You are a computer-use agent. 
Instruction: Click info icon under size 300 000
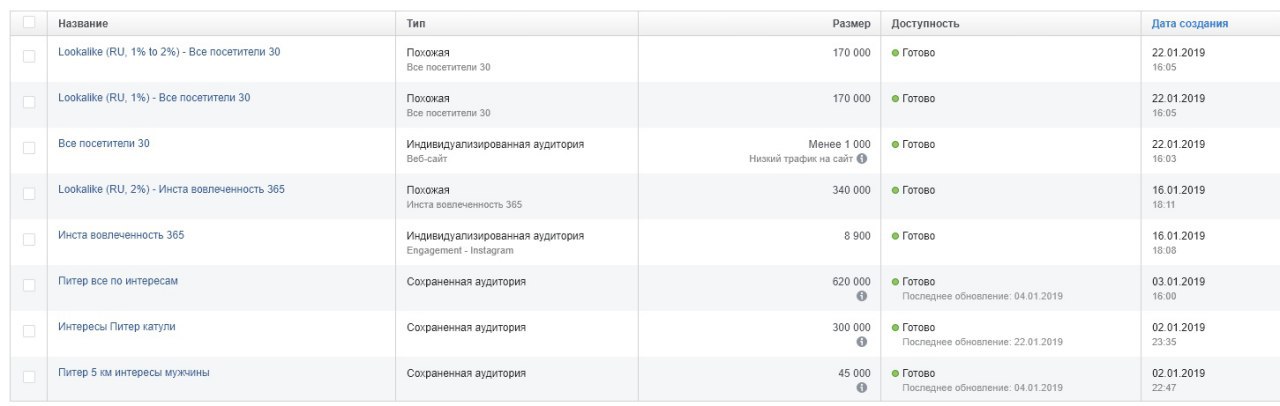pyautogui.click(x=862, y=342)
